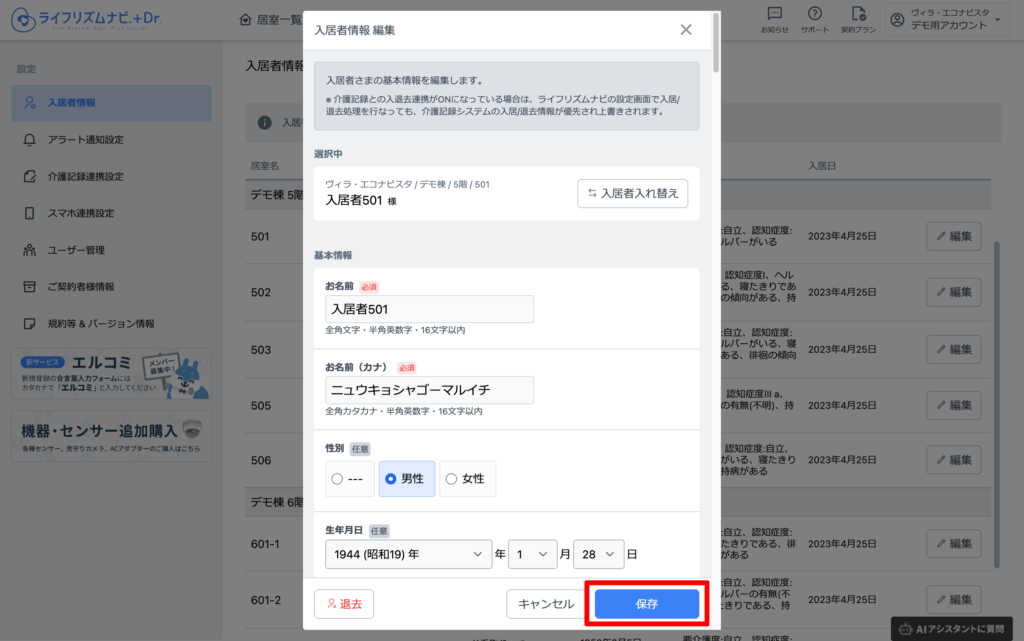Click the お名前（カナ） input field

click(x=429, y=390)
